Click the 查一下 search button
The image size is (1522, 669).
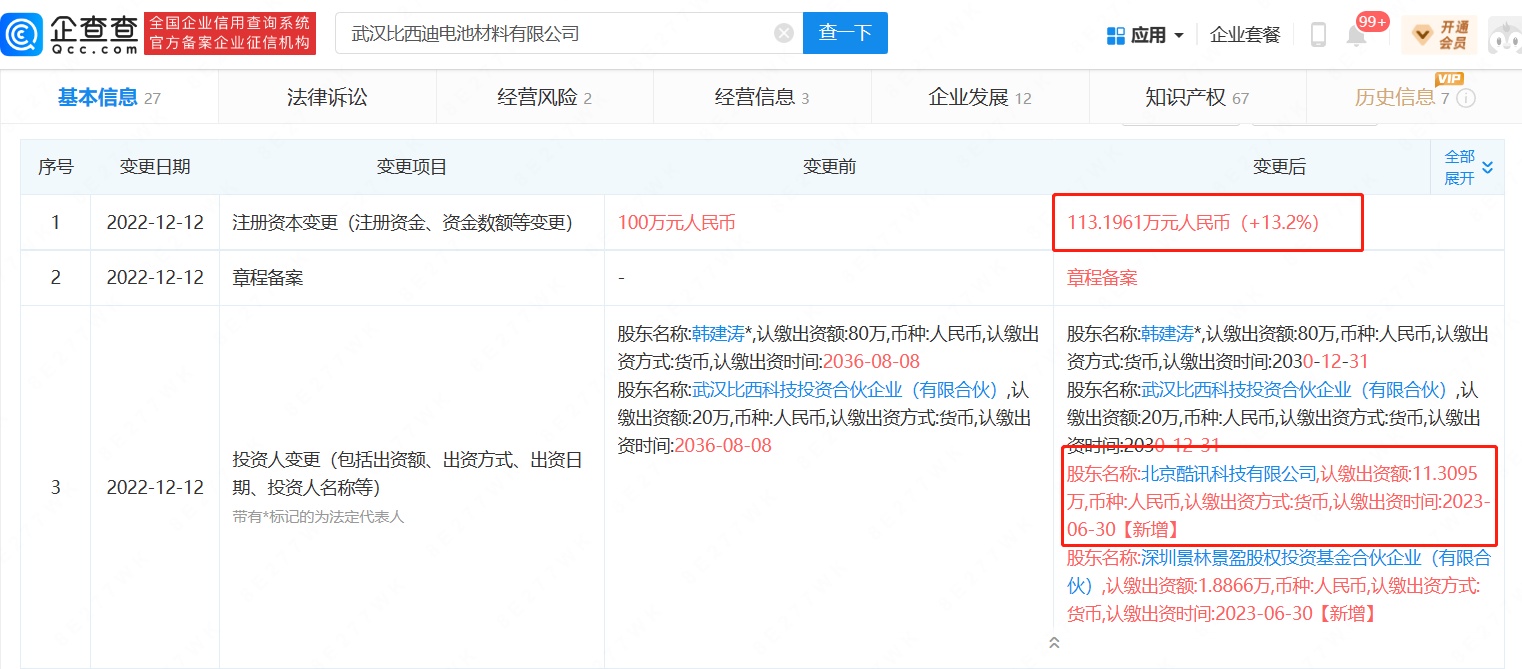845,33
